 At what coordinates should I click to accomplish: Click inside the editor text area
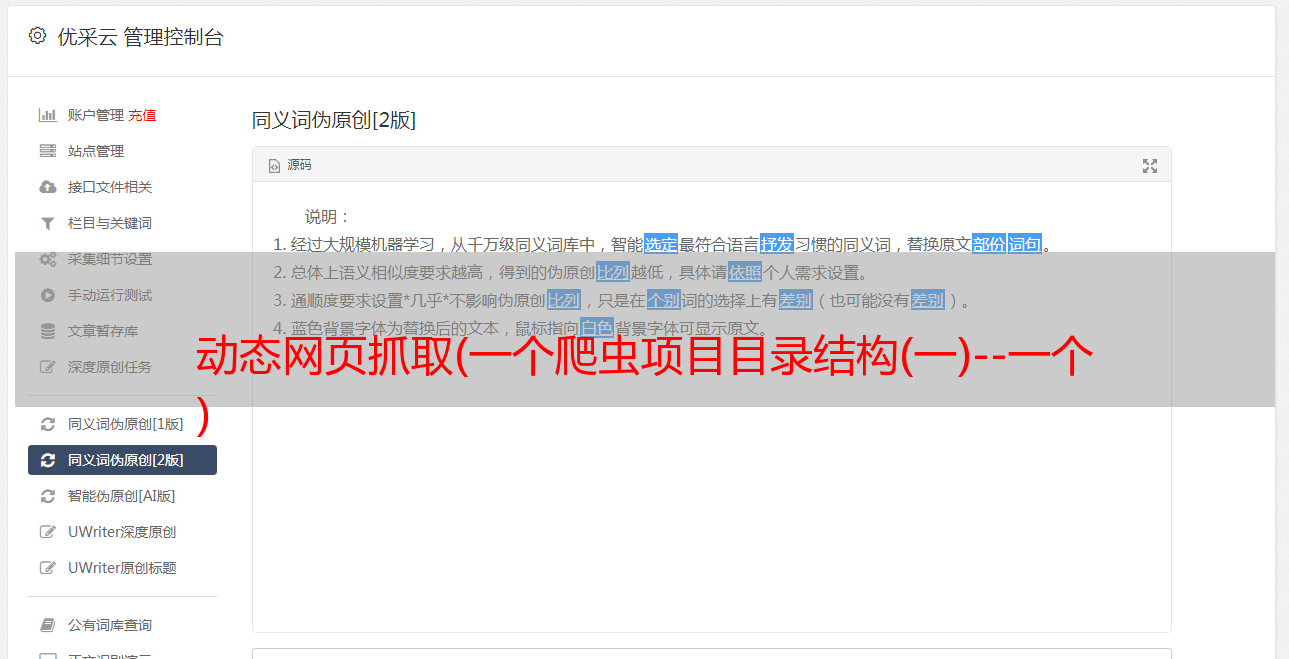coord(711,500)
